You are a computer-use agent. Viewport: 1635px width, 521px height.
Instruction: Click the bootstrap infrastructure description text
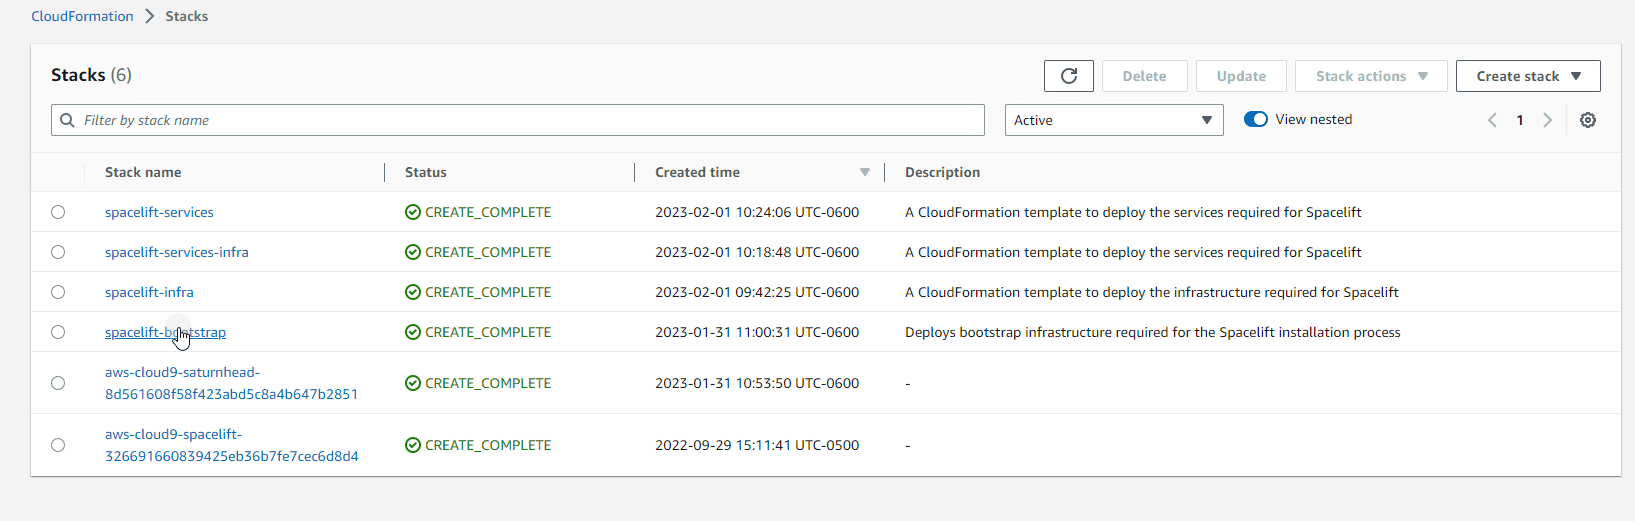pos(1153,332)
